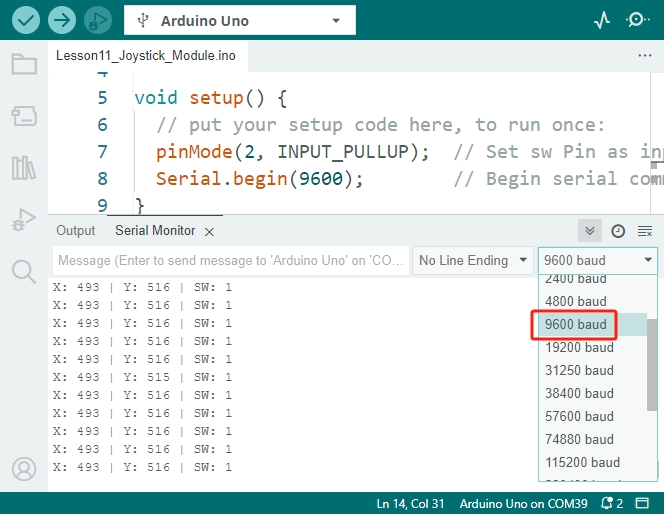Select 115200 baud option

click(592, 462)
